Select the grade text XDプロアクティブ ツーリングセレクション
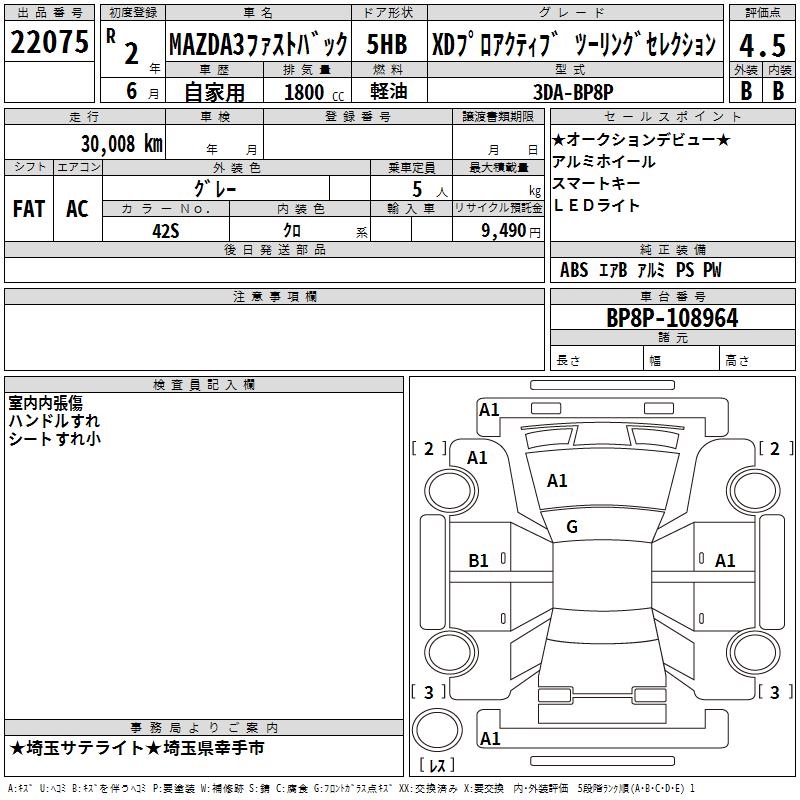 tap(574, 44)
